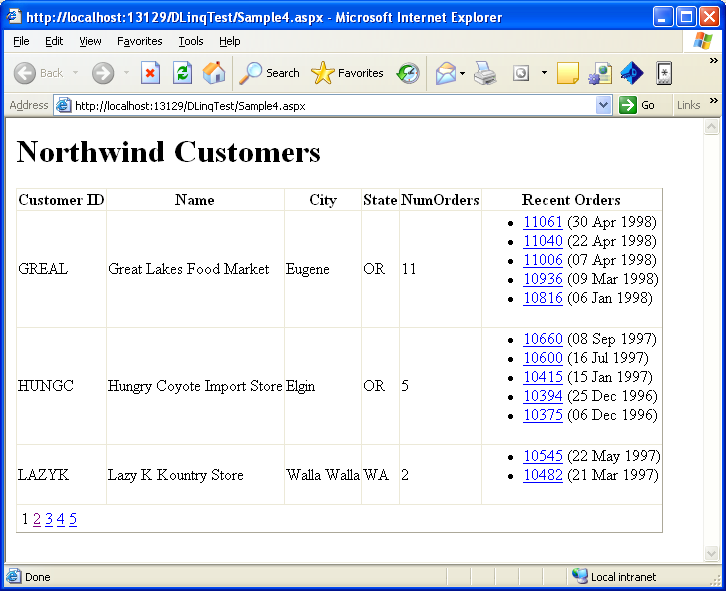Expand the Forward history dropdown arrow
The height and width of the screenshot is (591, 726).
click(126, 73)
